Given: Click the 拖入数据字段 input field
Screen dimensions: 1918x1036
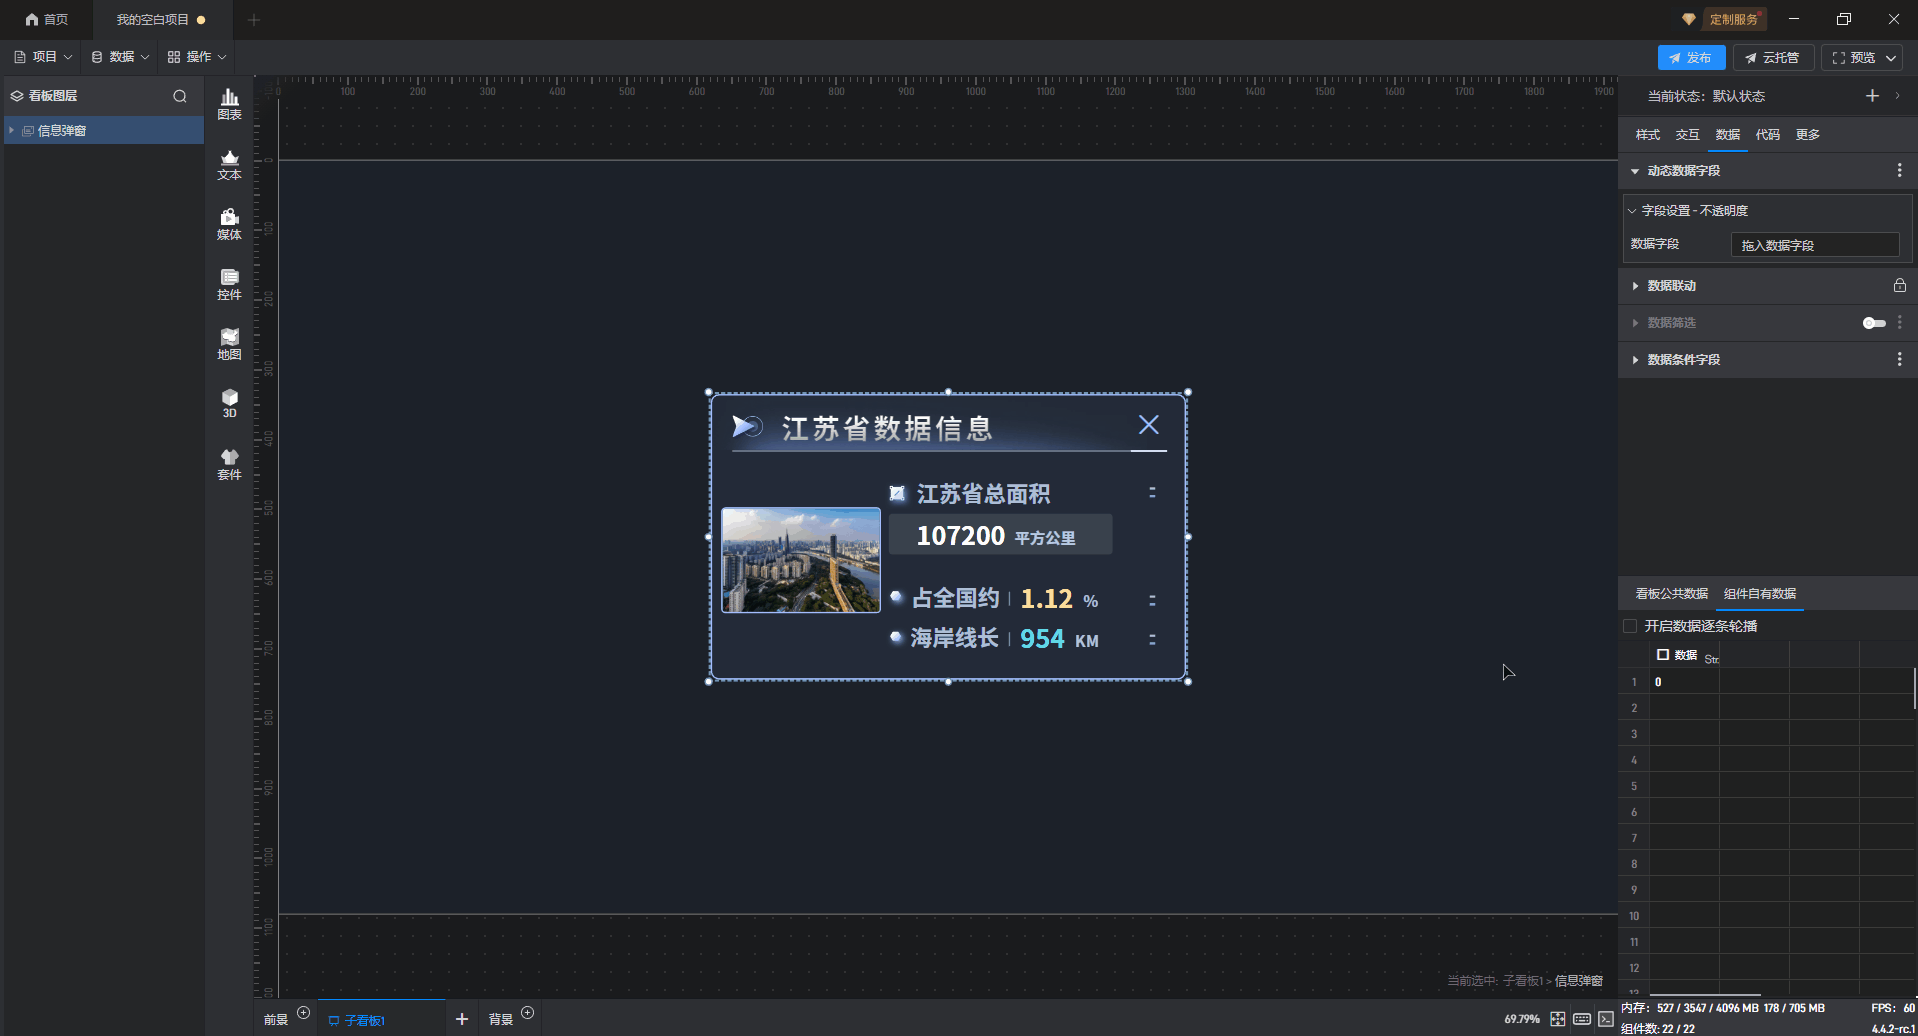Looking at the screenshot, I should pos(1814,245).
